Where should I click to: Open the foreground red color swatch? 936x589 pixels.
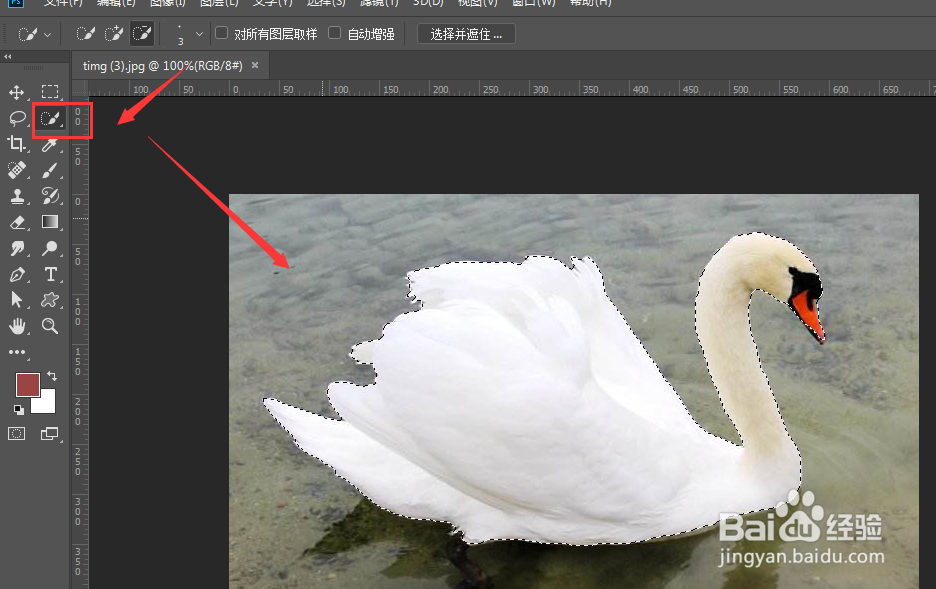pyautogui.click(x=27, y=385)
